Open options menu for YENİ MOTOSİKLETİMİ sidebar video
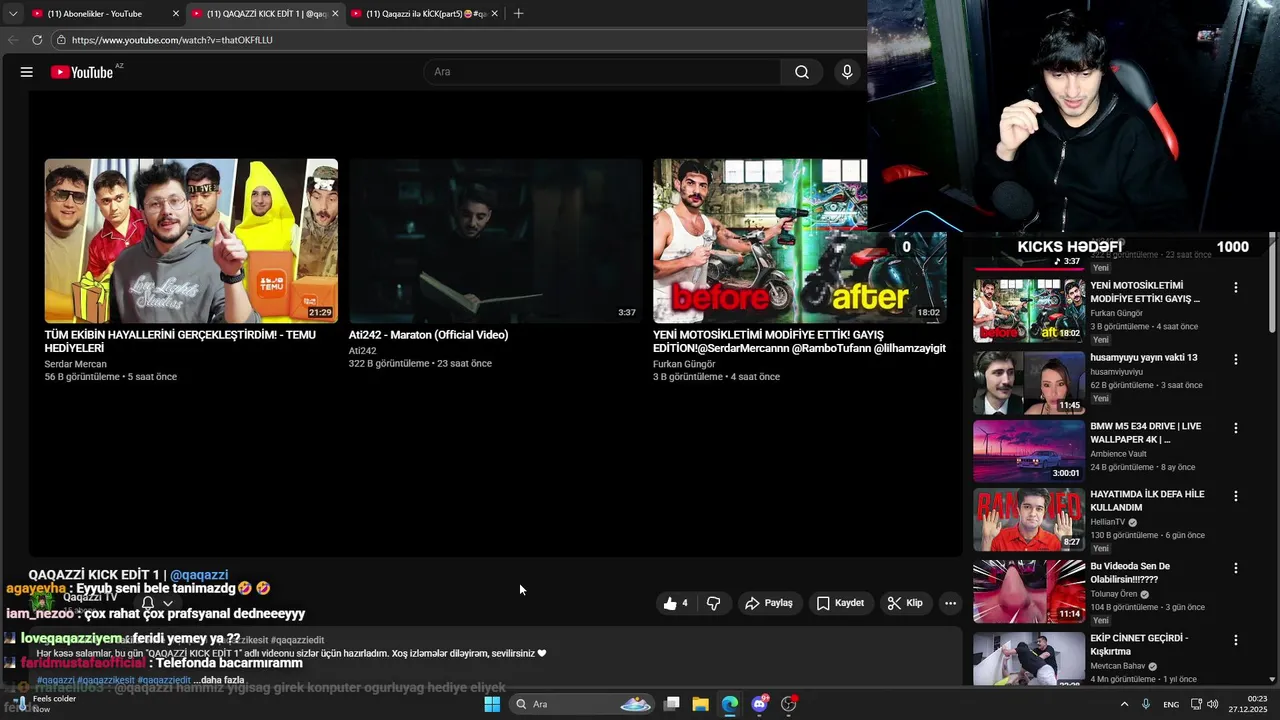This screenshot has width=1280, height=720. click(x=1235, y=288)
